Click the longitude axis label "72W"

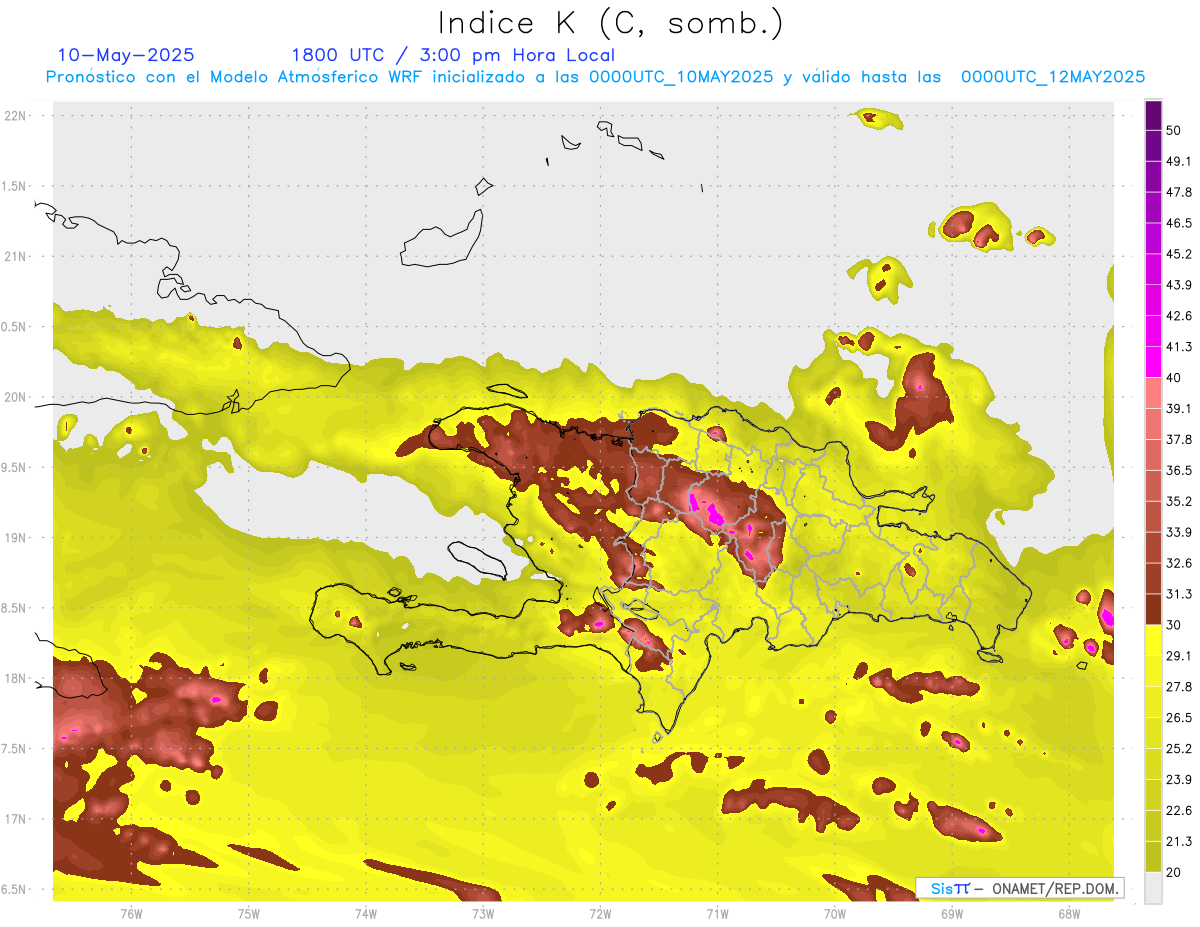point(601,915)
